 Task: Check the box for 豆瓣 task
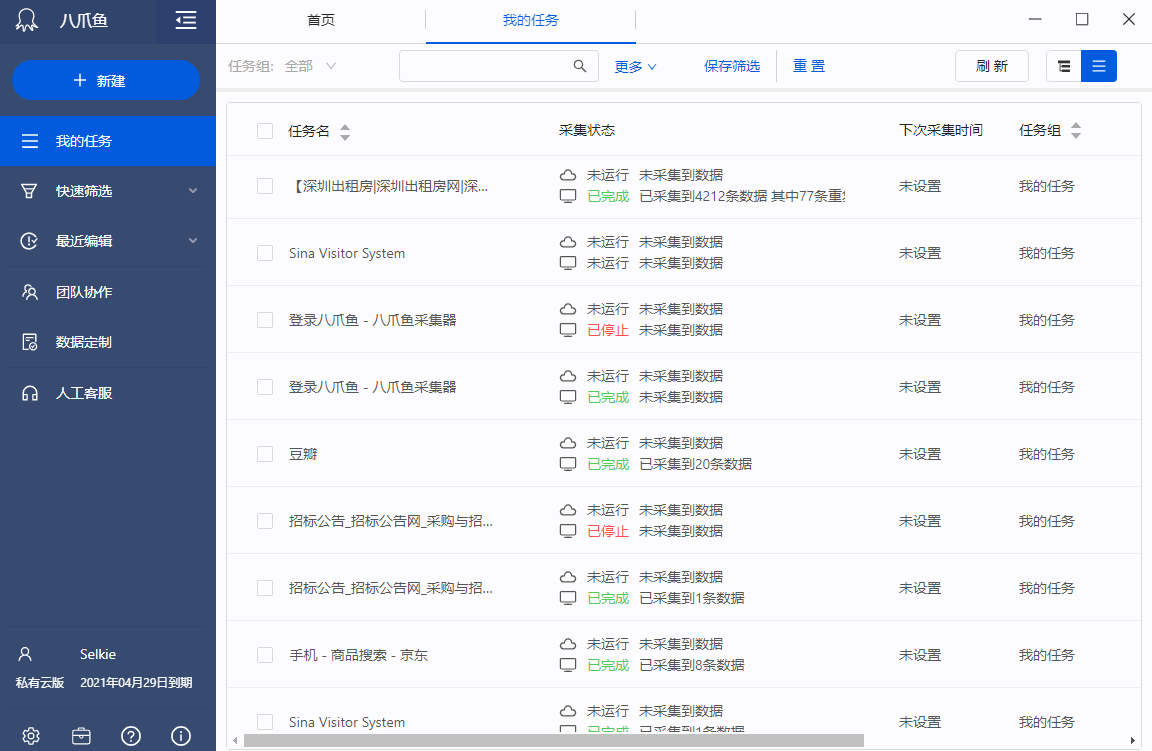265,454
